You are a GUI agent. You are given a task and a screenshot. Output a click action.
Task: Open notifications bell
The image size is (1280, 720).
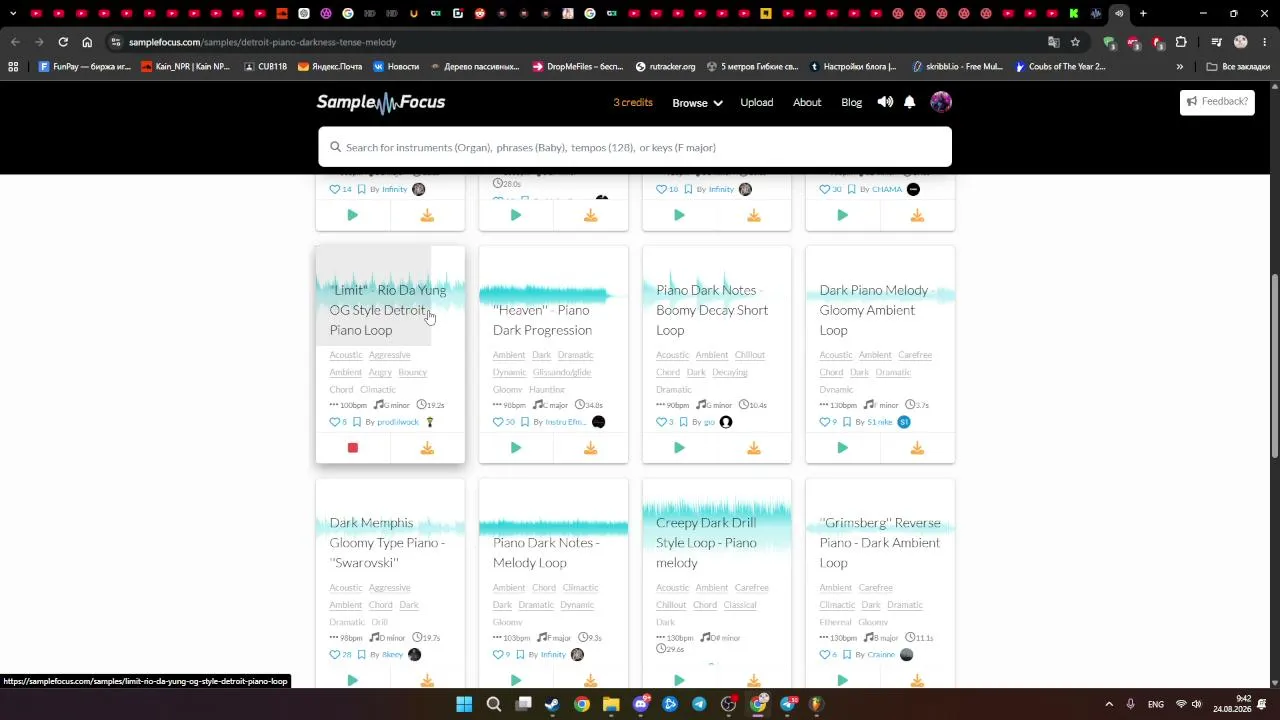910,102
